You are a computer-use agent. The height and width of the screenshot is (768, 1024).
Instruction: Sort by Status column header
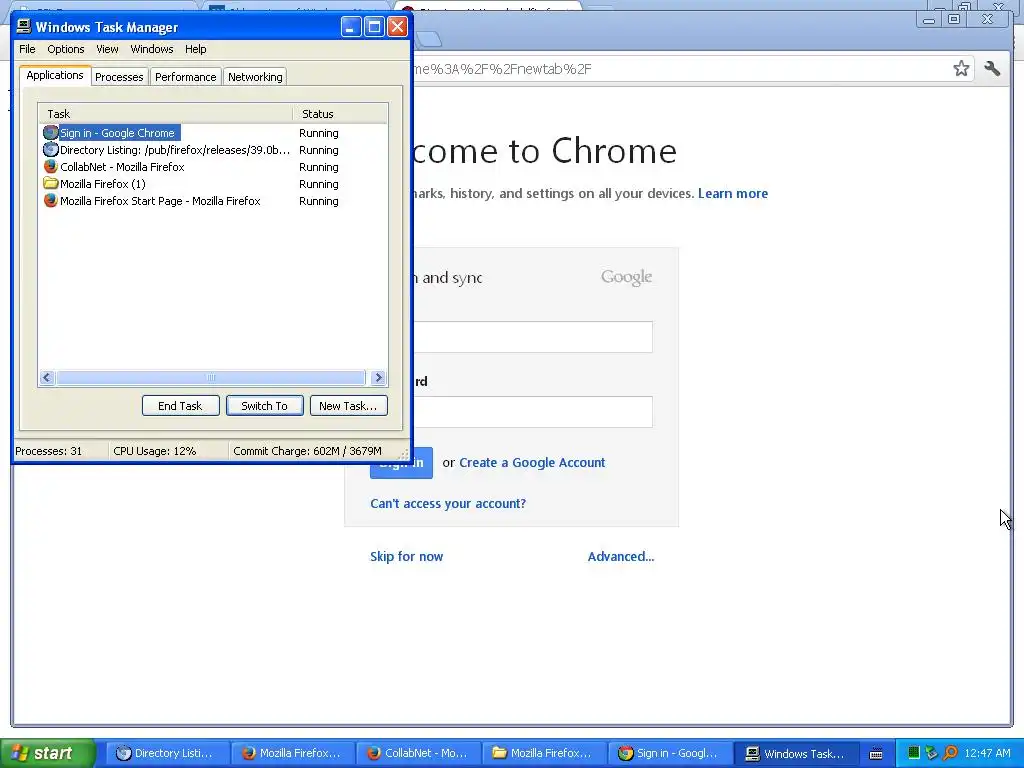tap(340, 114)
